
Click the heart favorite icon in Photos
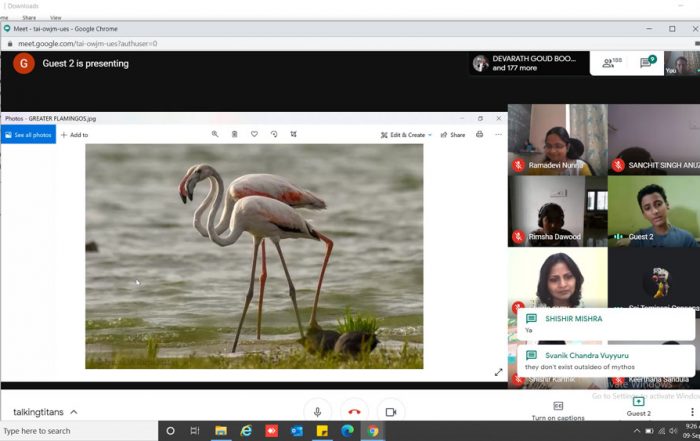(254, 134)
